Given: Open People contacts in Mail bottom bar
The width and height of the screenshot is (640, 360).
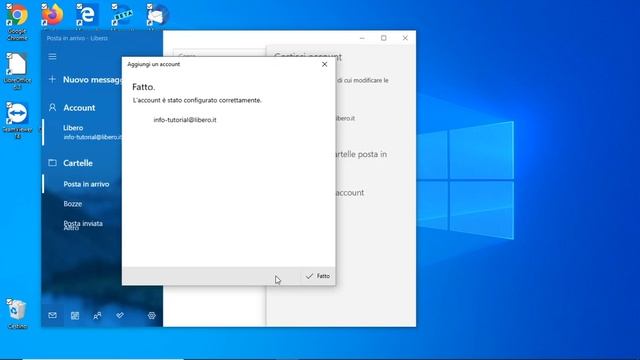Looking at the screenshot, I should pos(97,315).
